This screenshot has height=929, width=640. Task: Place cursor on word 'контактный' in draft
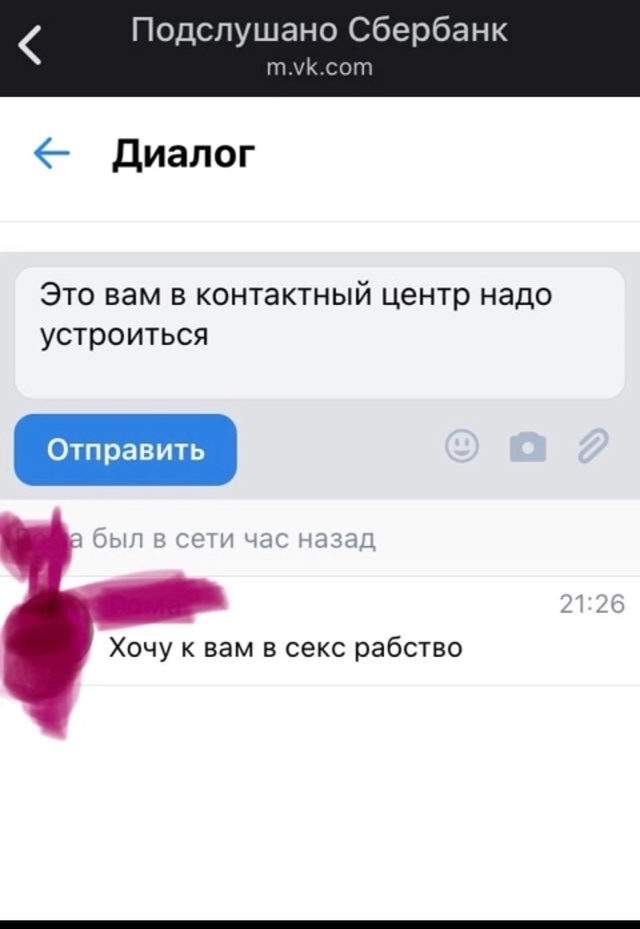[283, 294]
